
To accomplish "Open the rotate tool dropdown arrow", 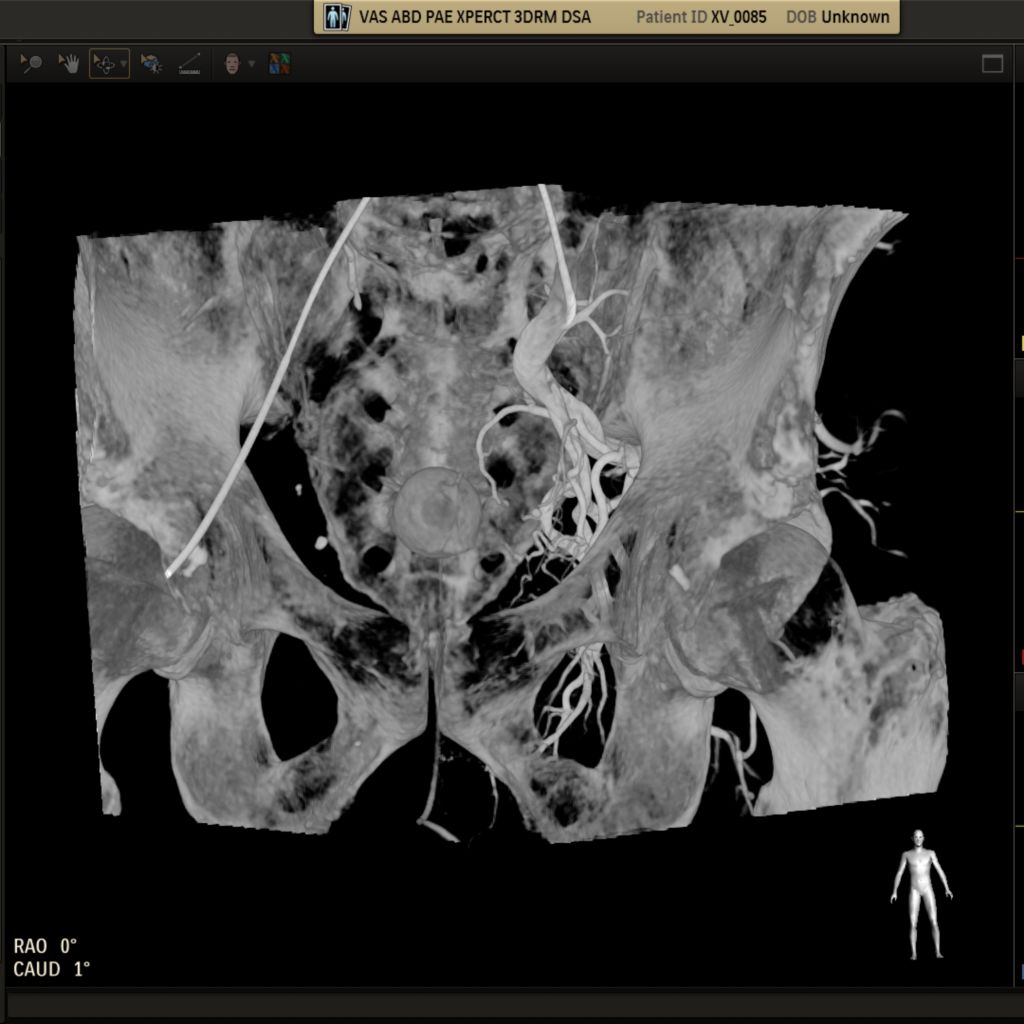I will tap(123, 64).
